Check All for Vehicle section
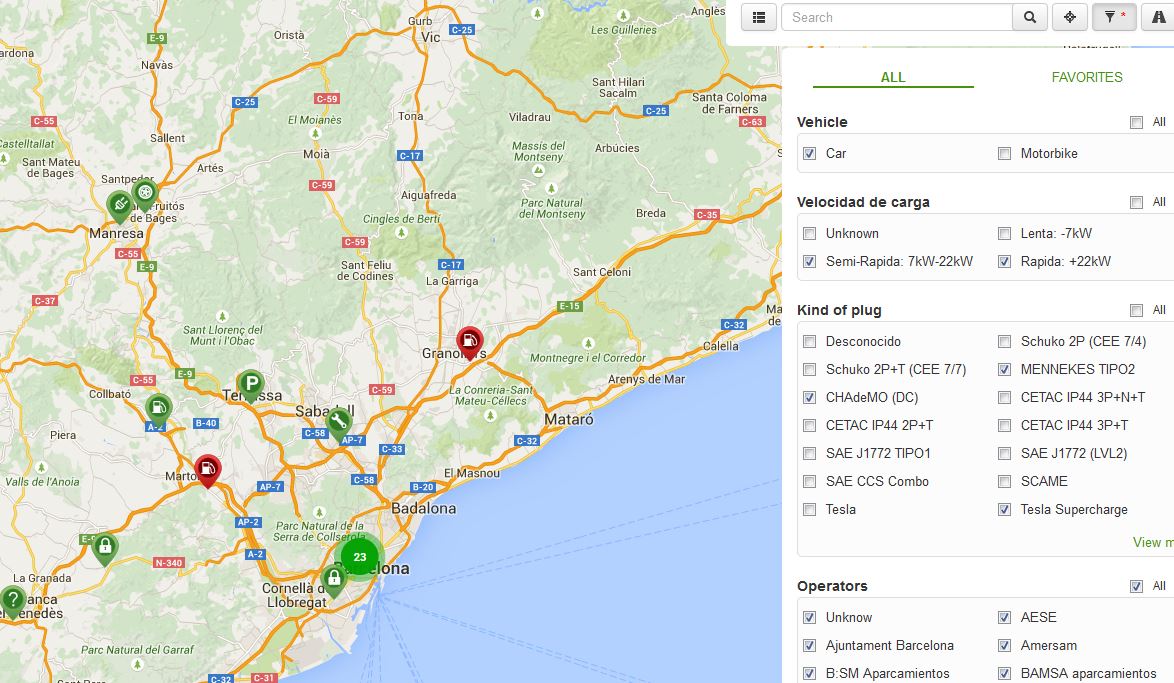Viewport: 1174px width, 683px height. 1137,122
